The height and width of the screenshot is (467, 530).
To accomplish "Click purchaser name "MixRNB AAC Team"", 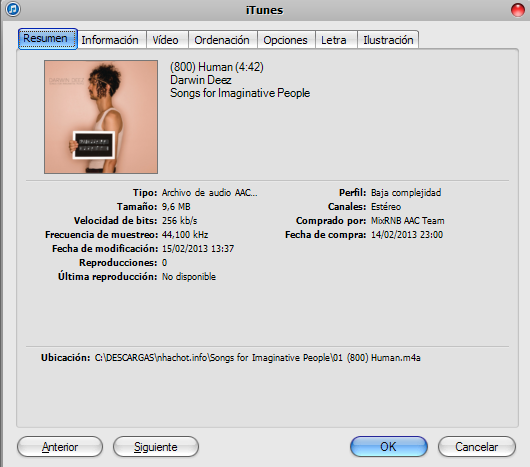I will pyautogui.click(x=408, y=221).
